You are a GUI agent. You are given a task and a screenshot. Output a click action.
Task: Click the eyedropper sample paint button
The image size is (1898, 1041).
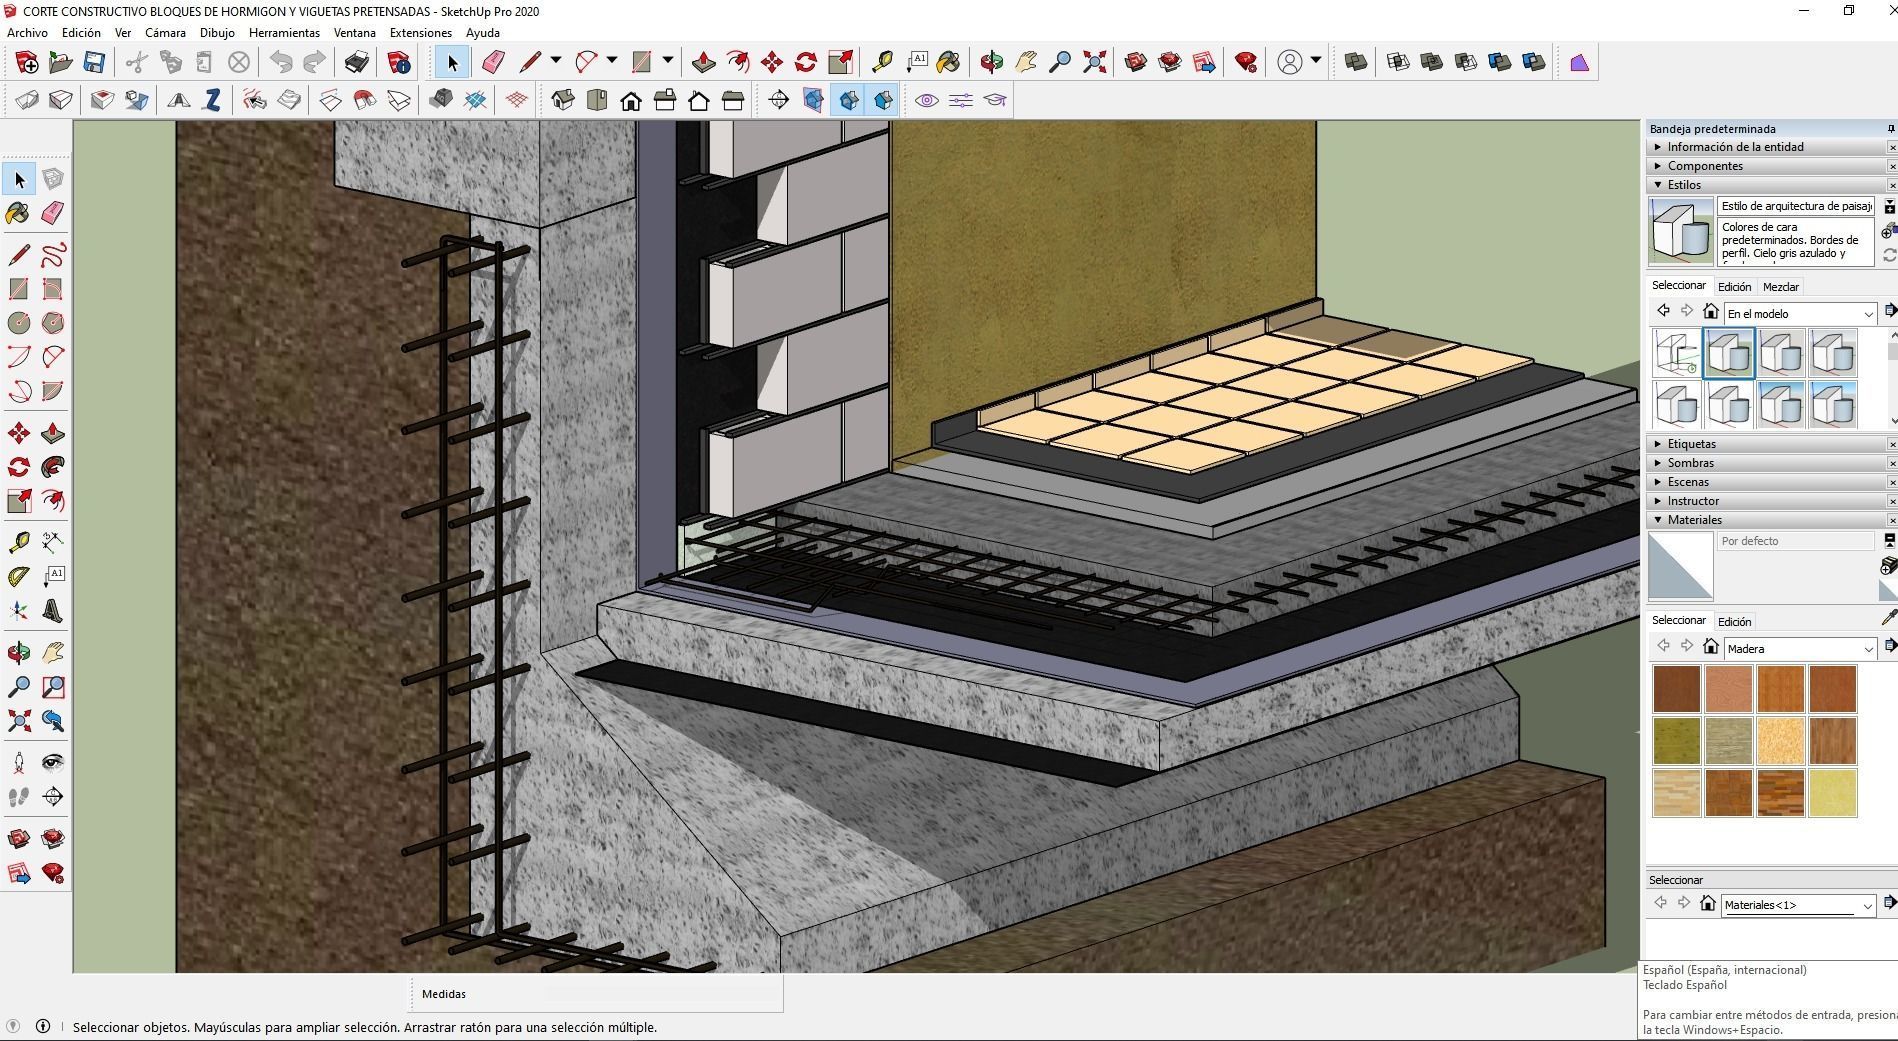click(x=1888, y=619)
